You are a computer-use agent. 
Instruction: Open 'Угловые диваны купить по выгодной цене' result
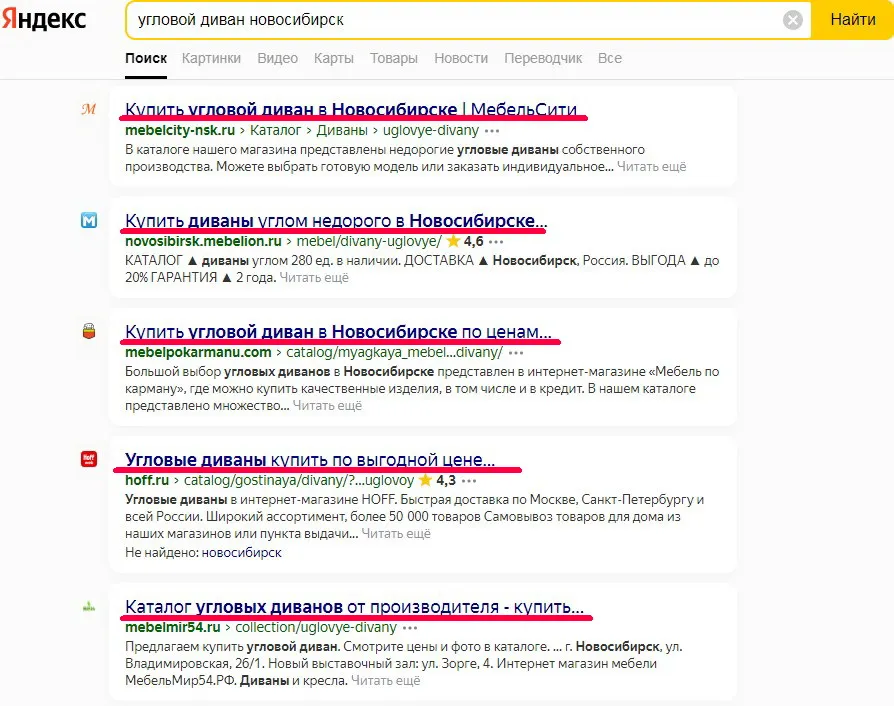click(x=310, y=459)
